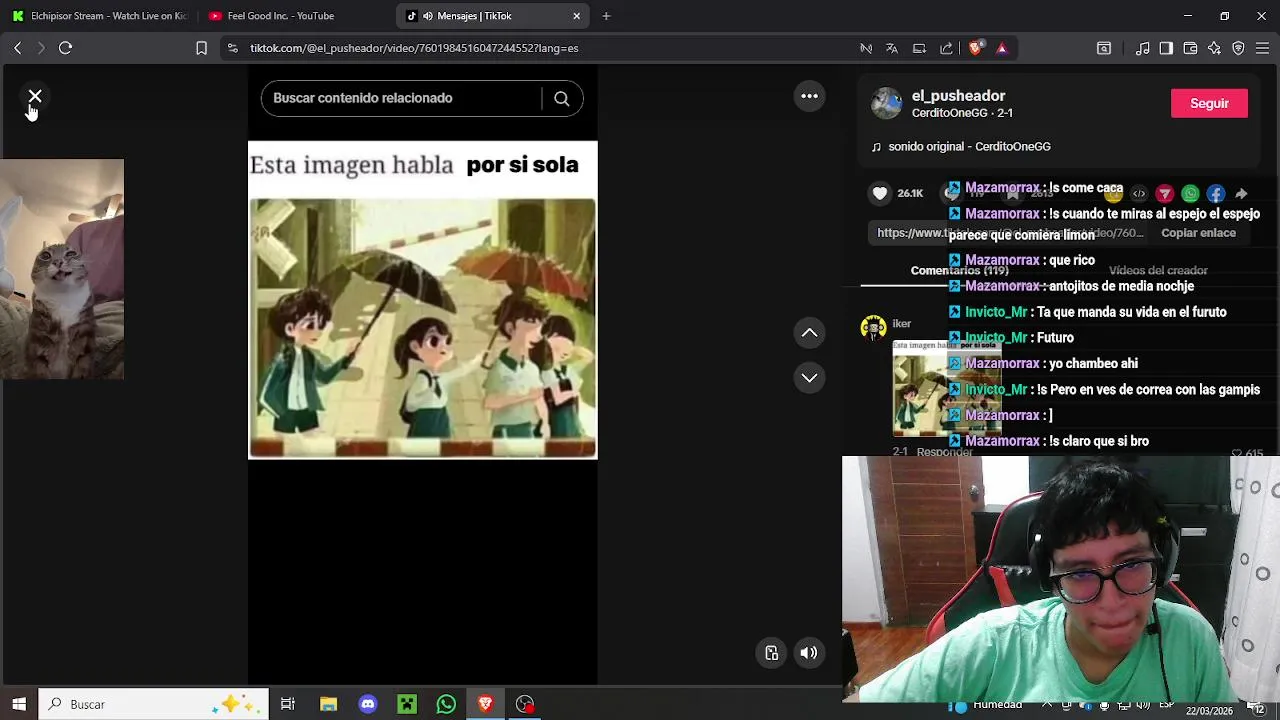Image resolution: width=1280 pixels, height=720 pixels.
Task: Open File Explorer from taskbar
Action: tap(328, 704)
